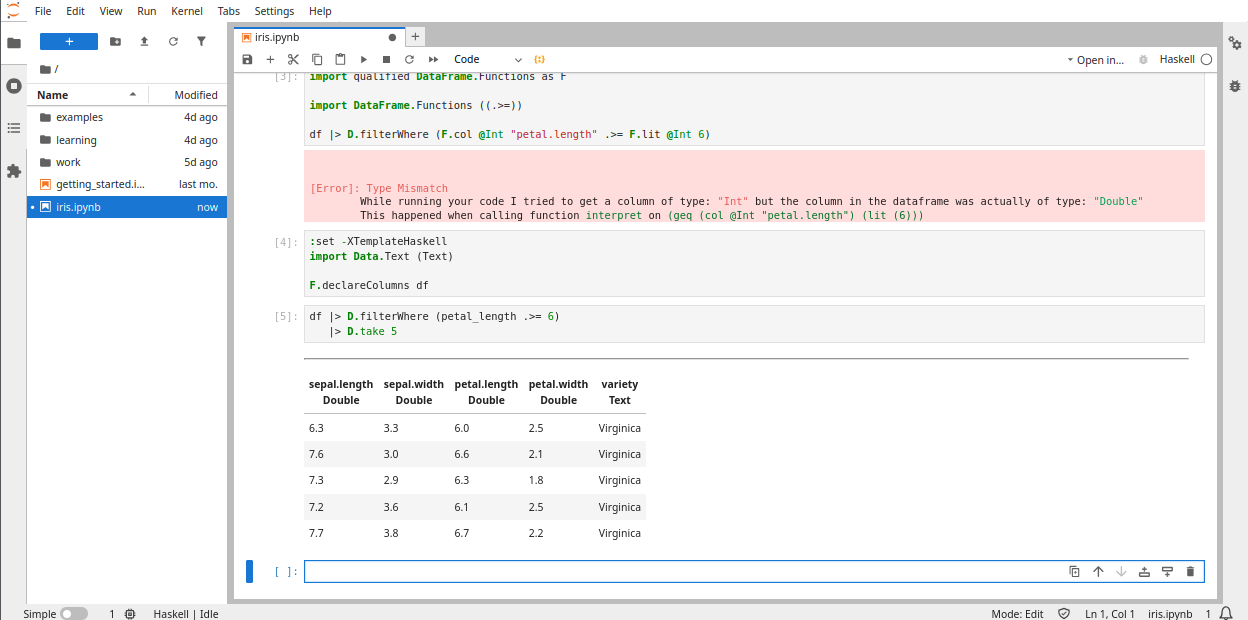Open the examples folder
The height and width of the screenshot is (620, 1248).
[127, 117]
